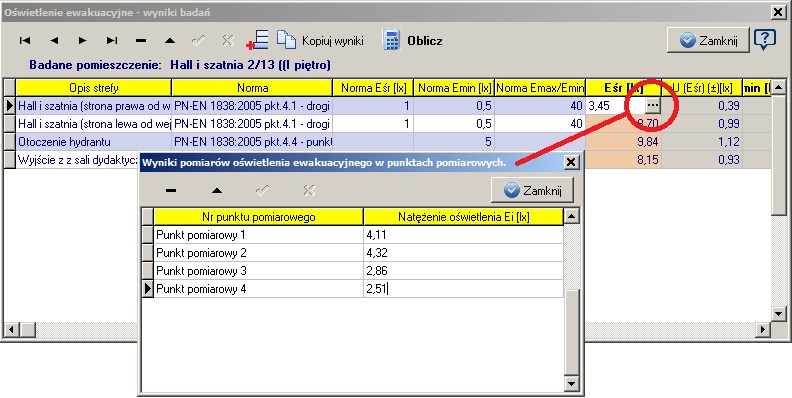Click Norma column header

click(x=253, y=88)
